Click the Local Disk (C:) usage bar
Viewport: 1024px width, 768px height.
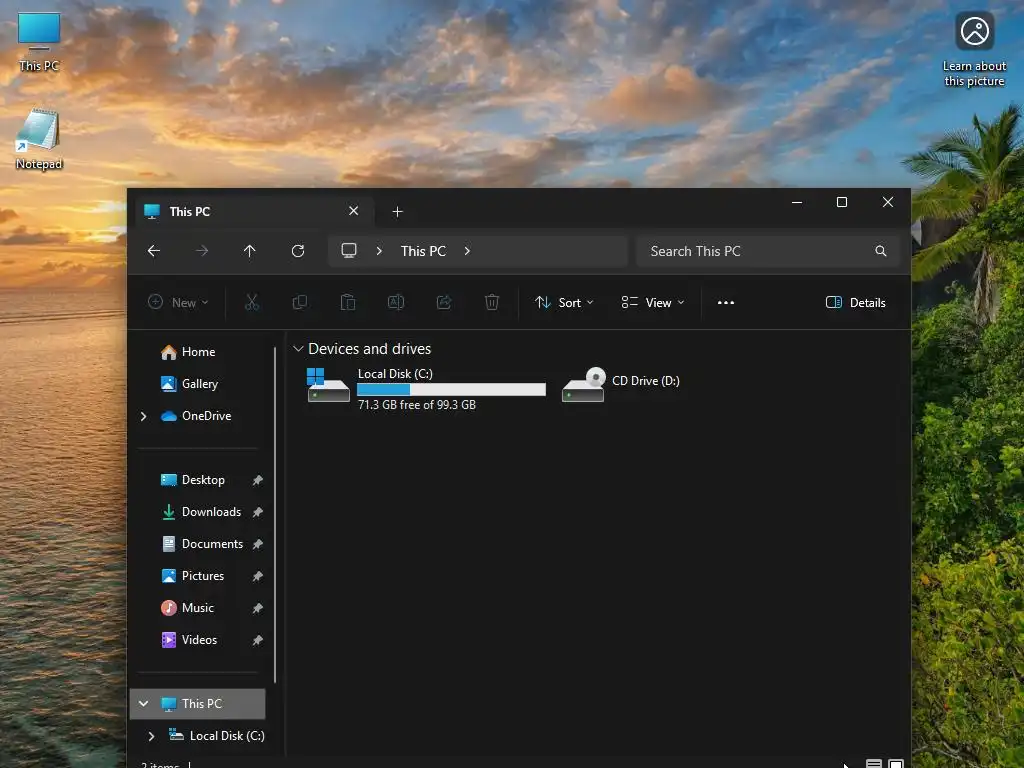click(x=451, y=389)
